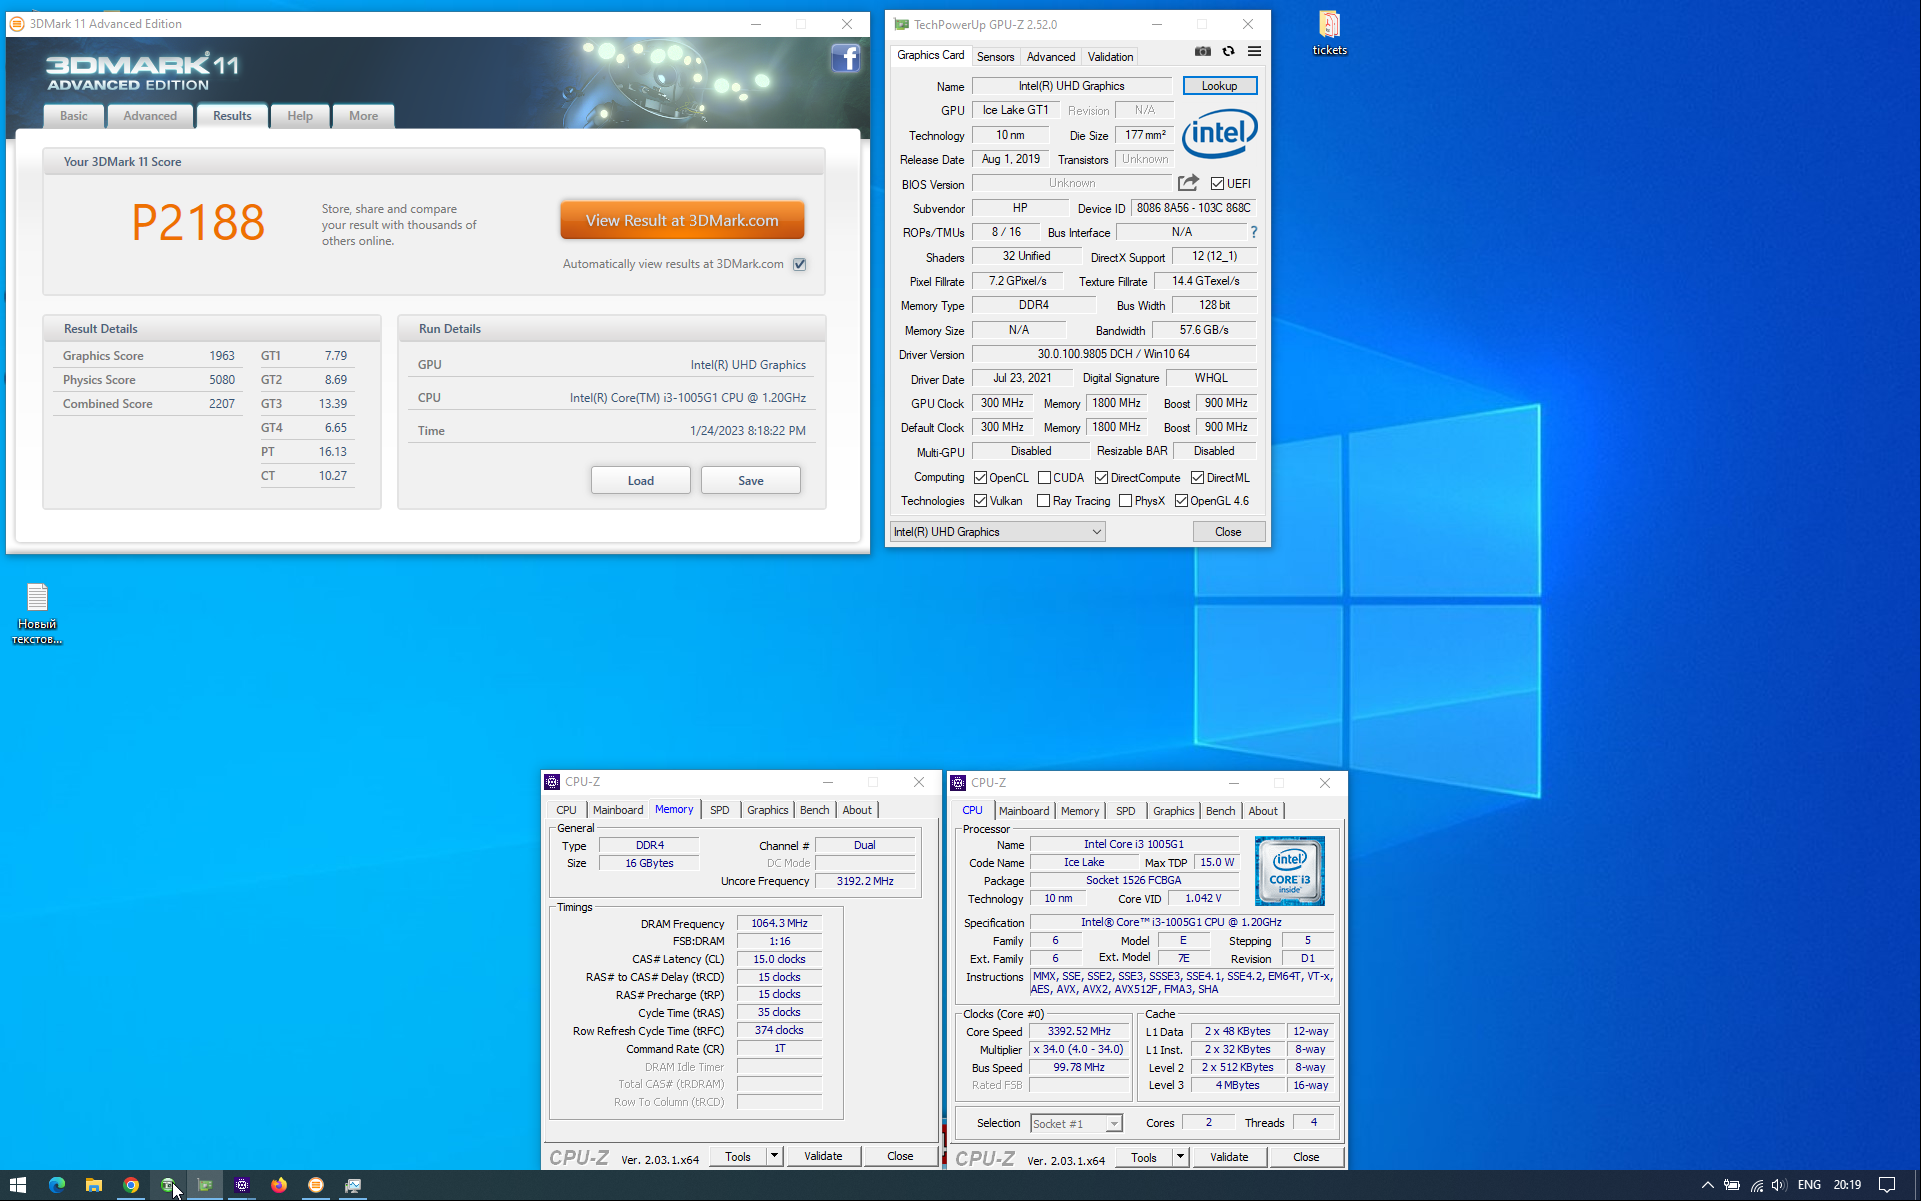Image resolution: width=1921 pixels, height=1201 pixels.
Task: Click the Facebook icon in 3DMark 11
Action: pos(845,58)
